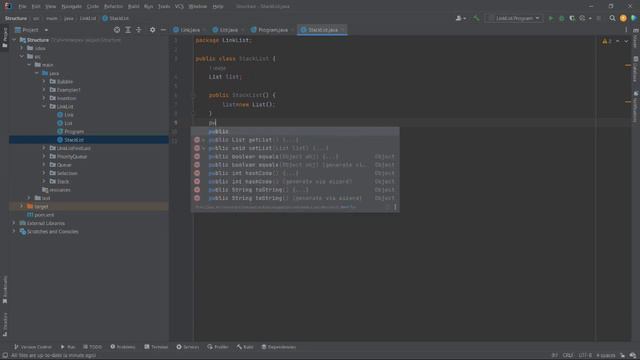Expand the target folder

coord(22,207)
